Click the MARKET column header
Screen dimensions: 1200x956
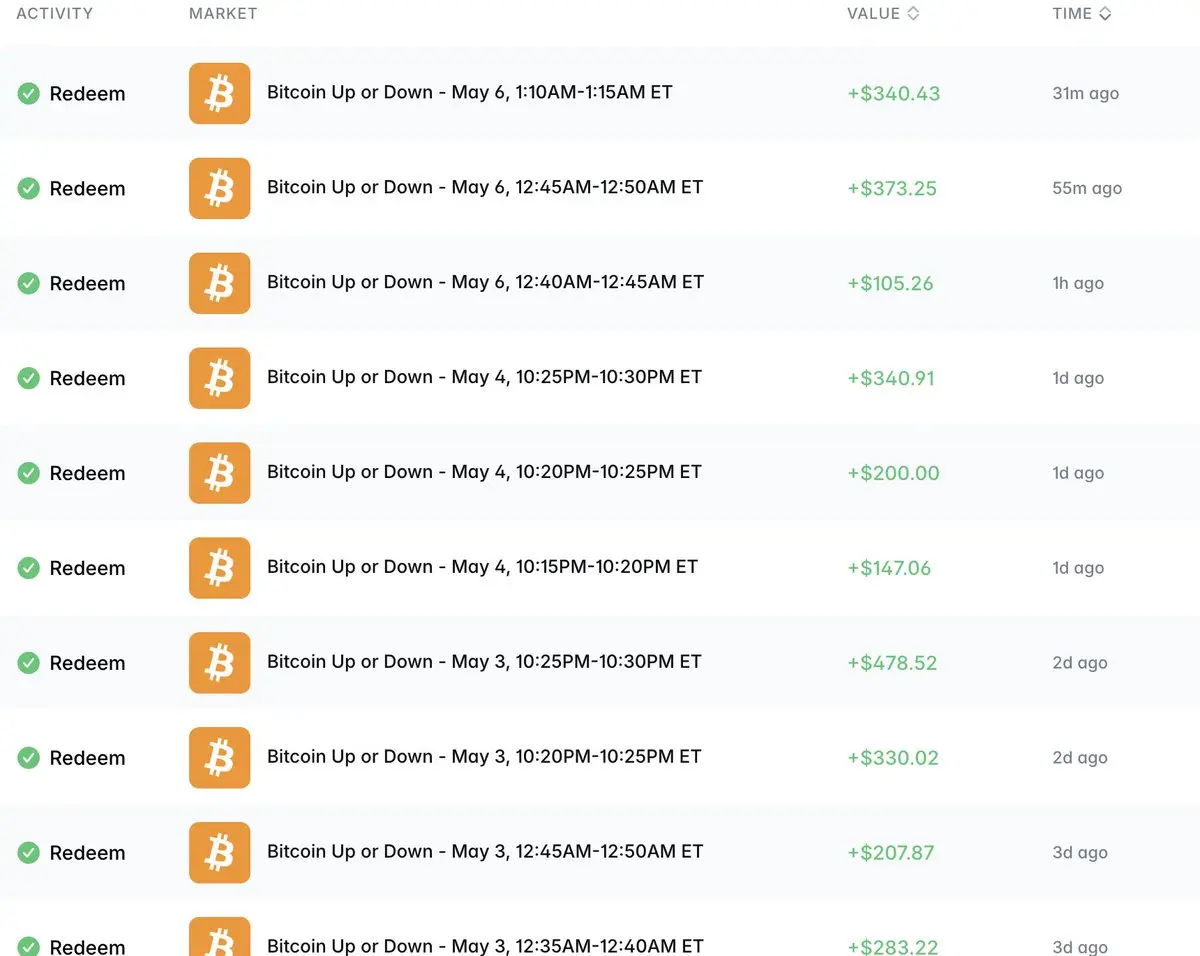click(x=223, y=14)
